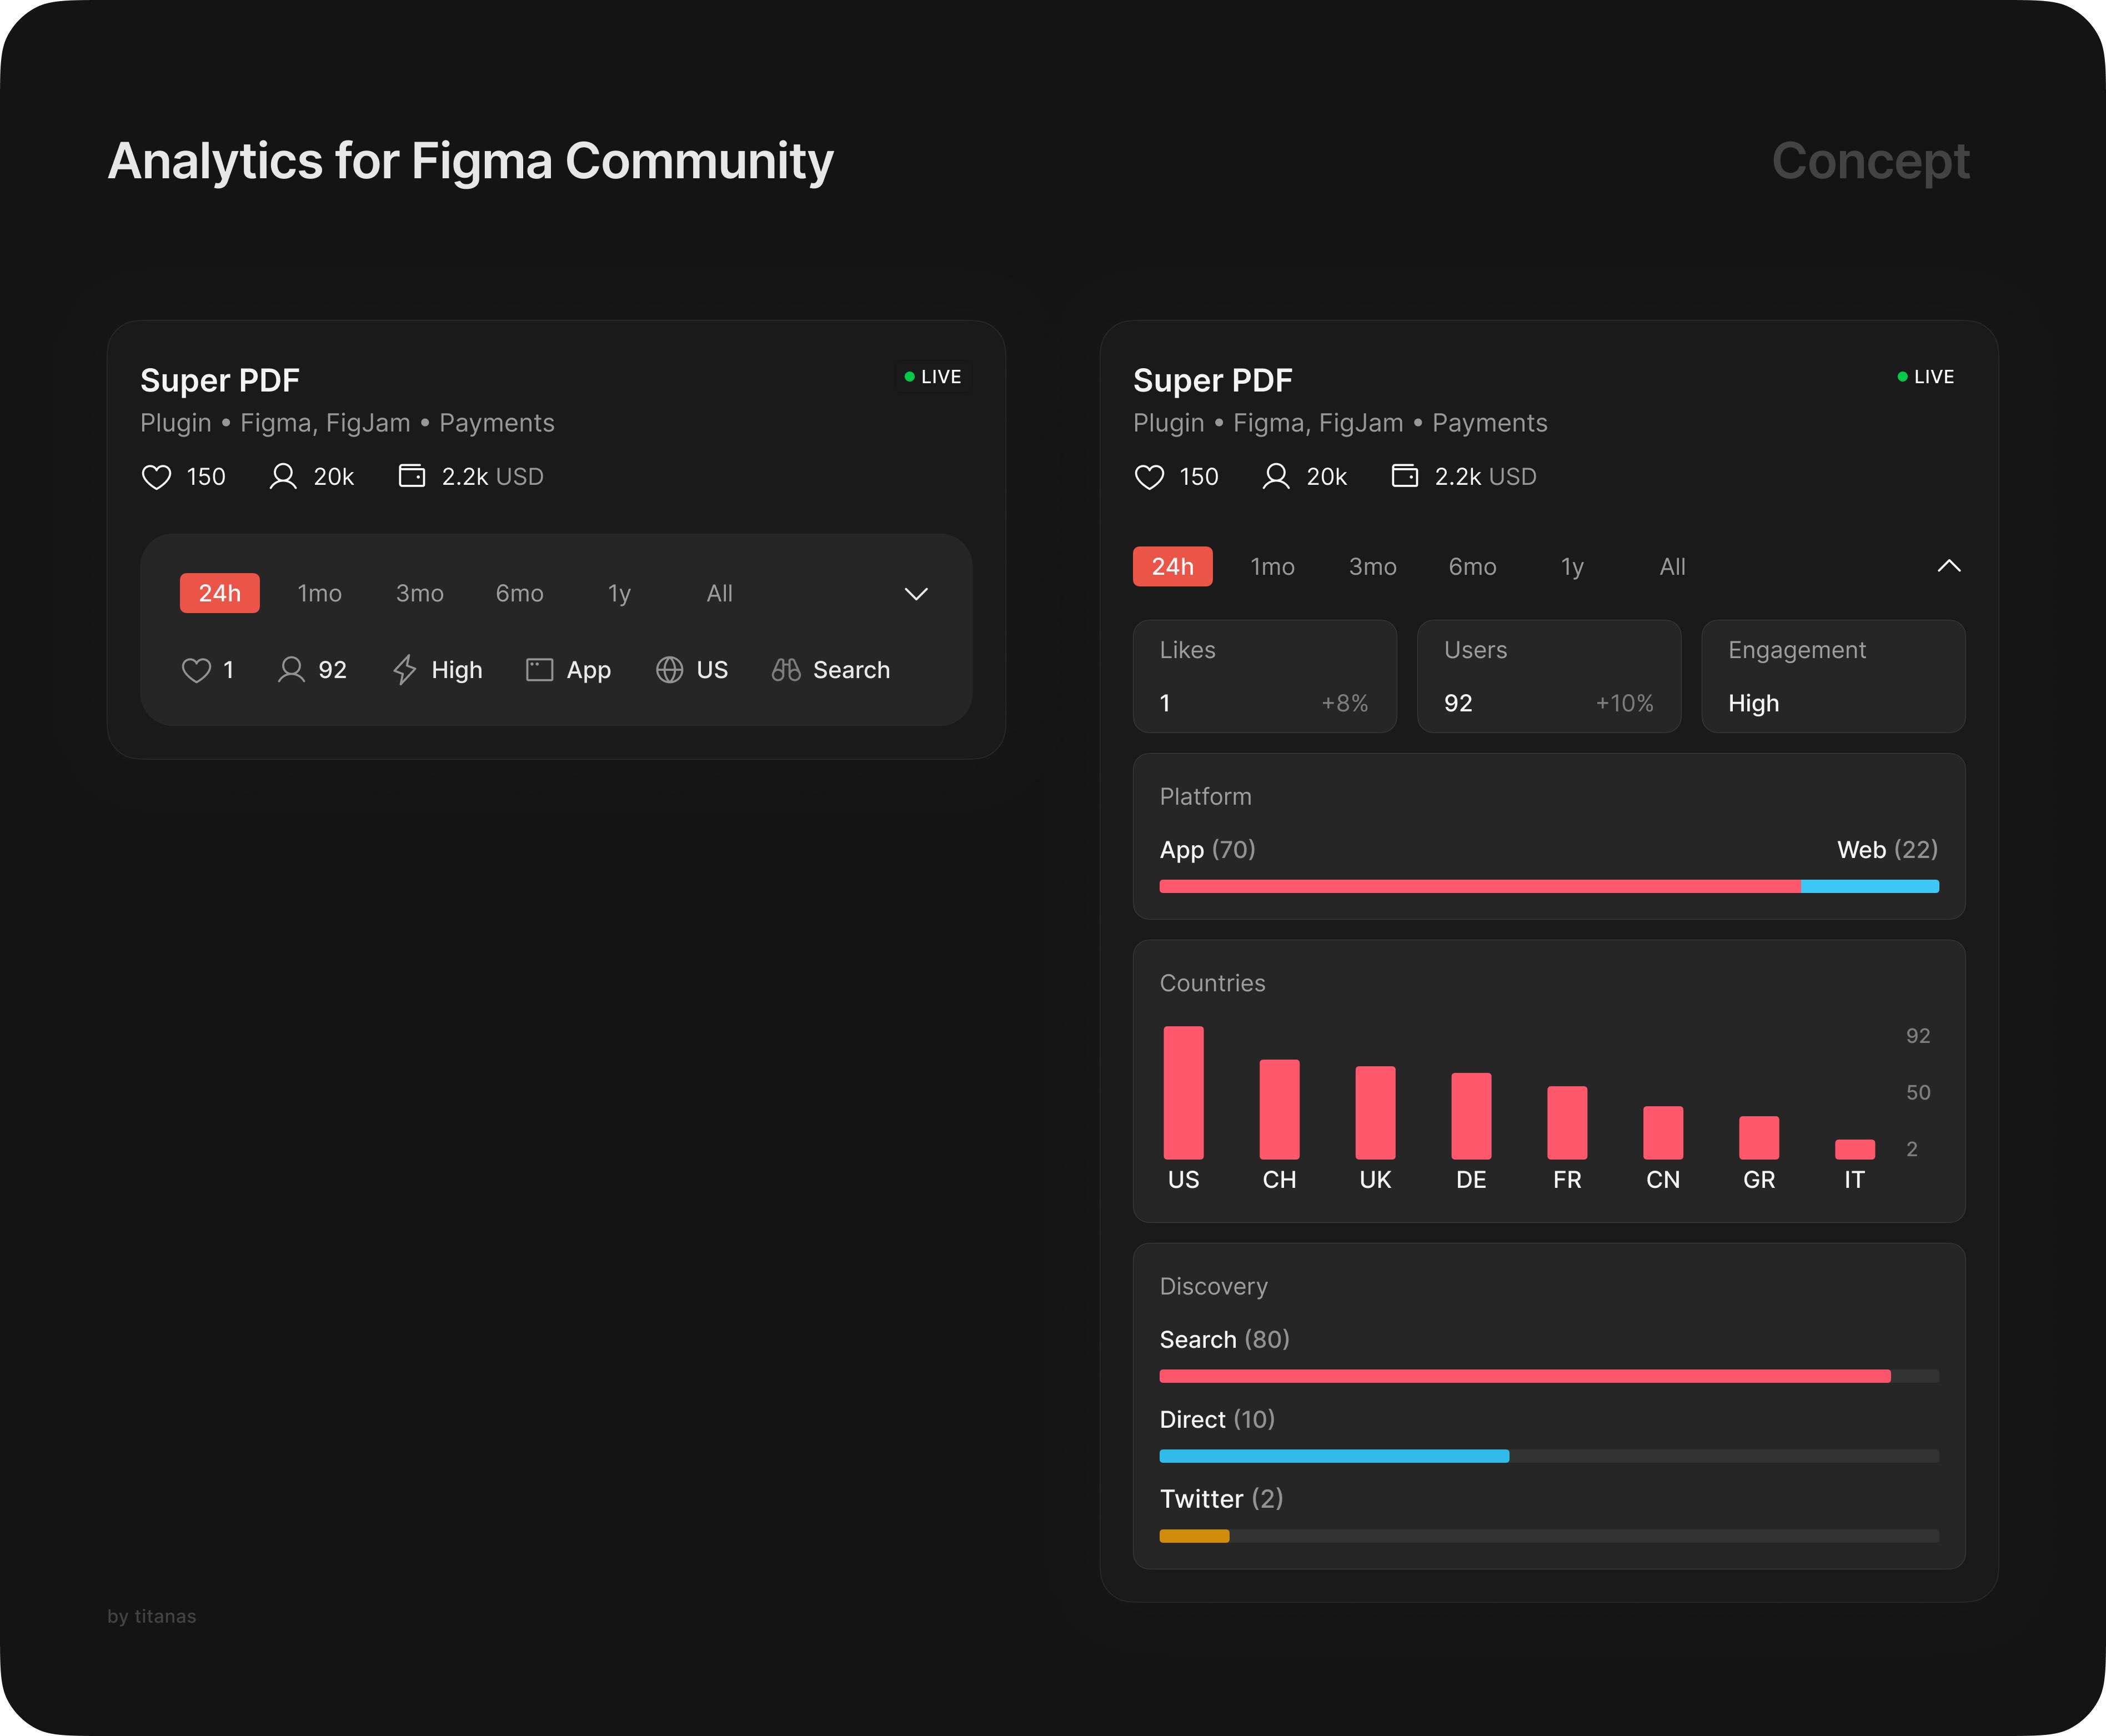Screen dimensions: 2106x1736
Task: Click the 92 axis label in Countries chart
Action: 1918,1036
